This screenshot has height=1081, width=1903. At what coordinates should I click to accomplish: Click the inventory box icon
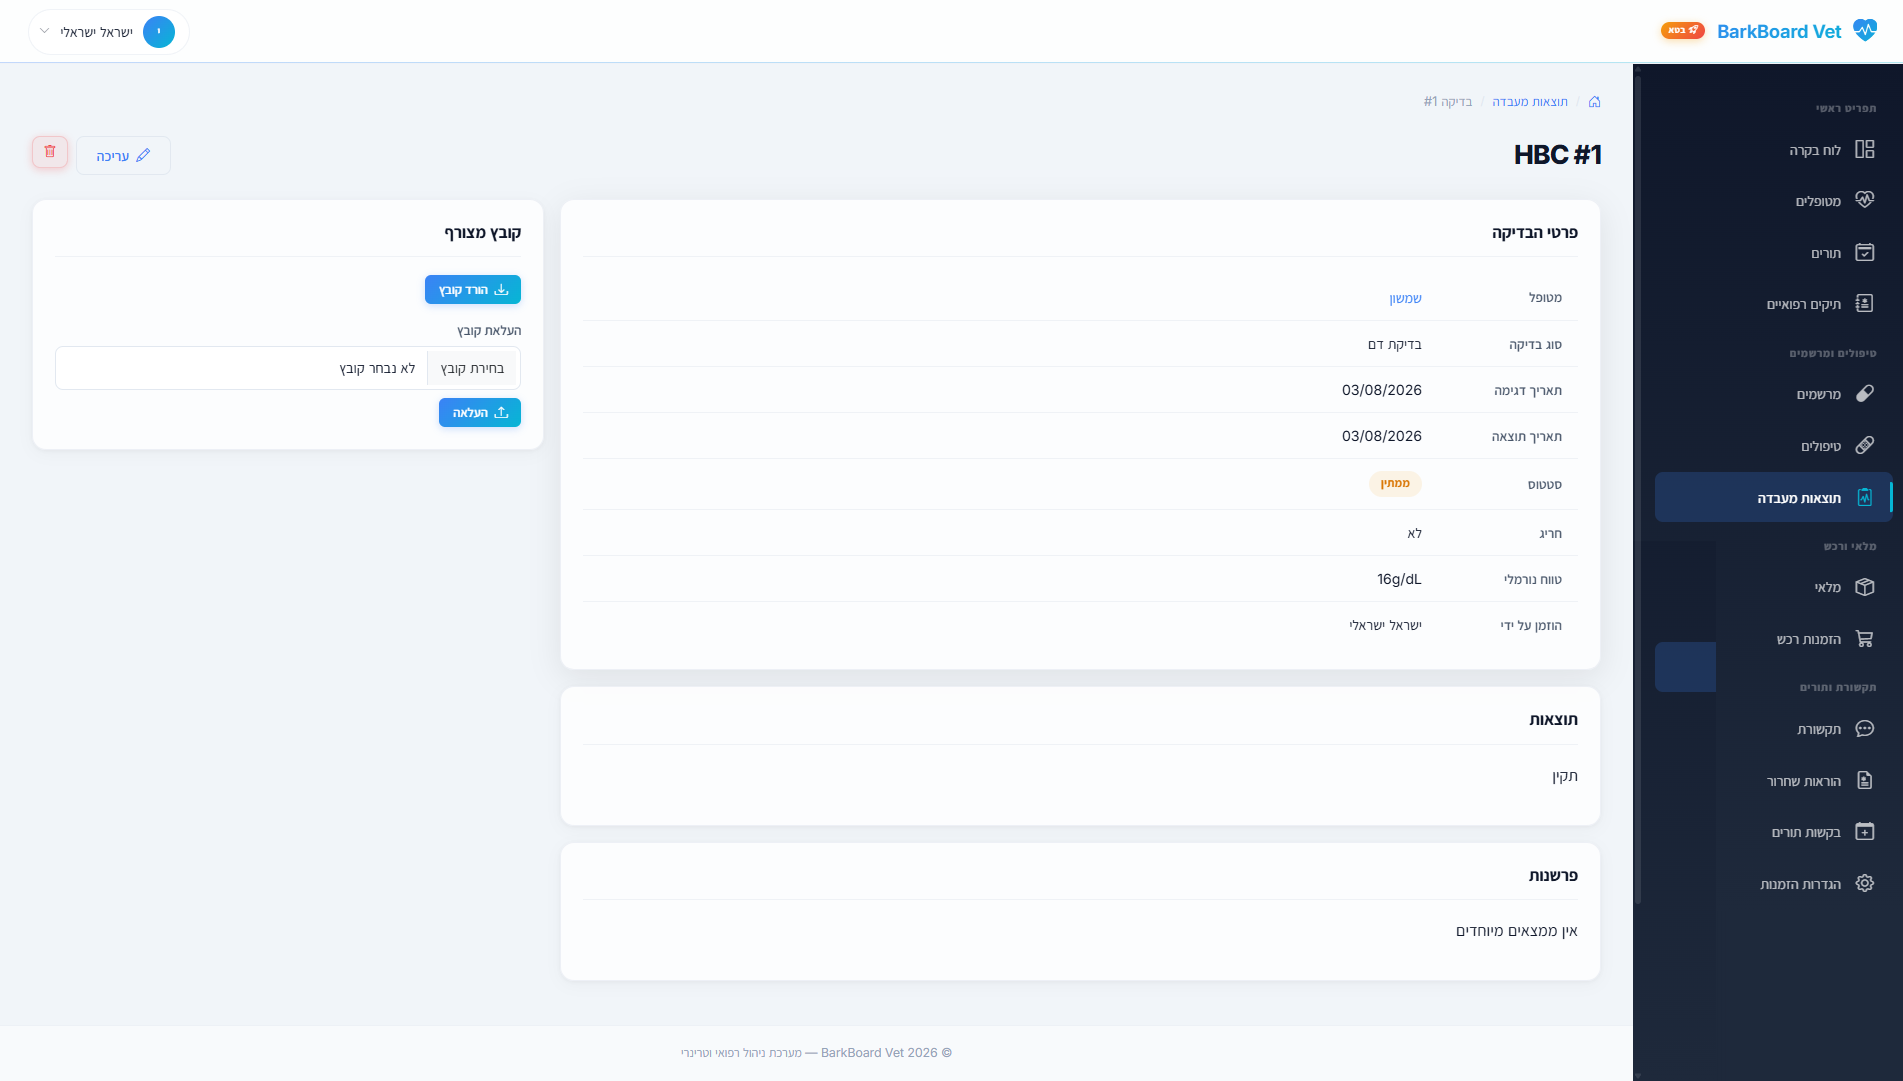[1864, 587]
